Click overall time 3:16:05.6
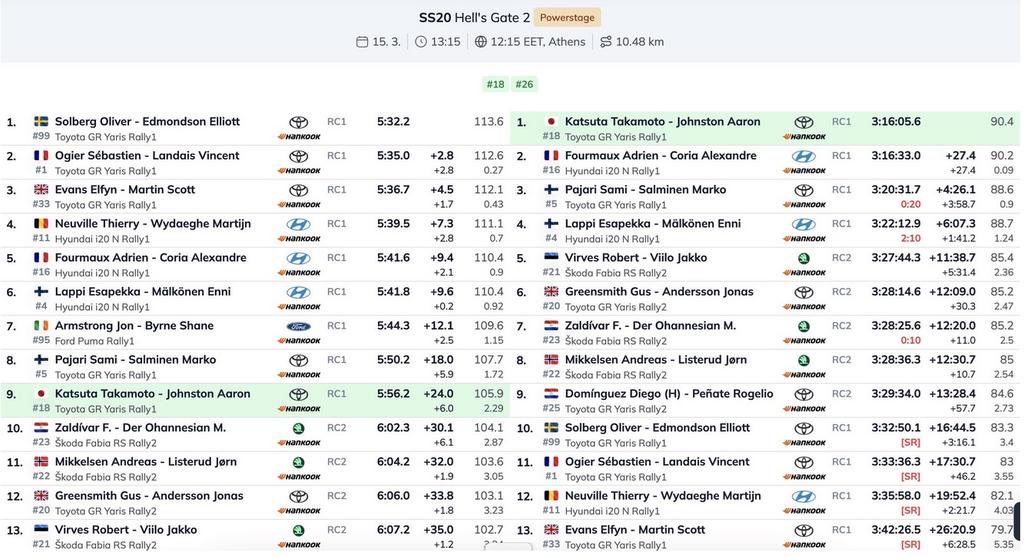Viewport: 1024px width, 558px height. point(896,122)
